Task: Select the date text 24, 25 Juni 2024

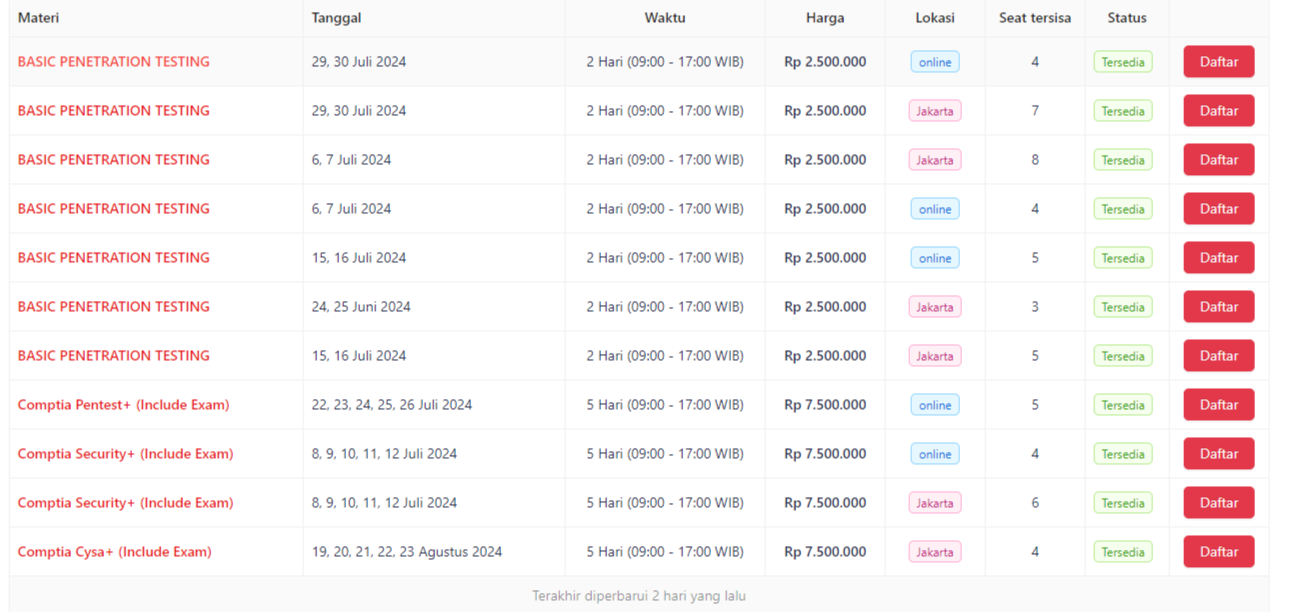Action: (361, 307)
